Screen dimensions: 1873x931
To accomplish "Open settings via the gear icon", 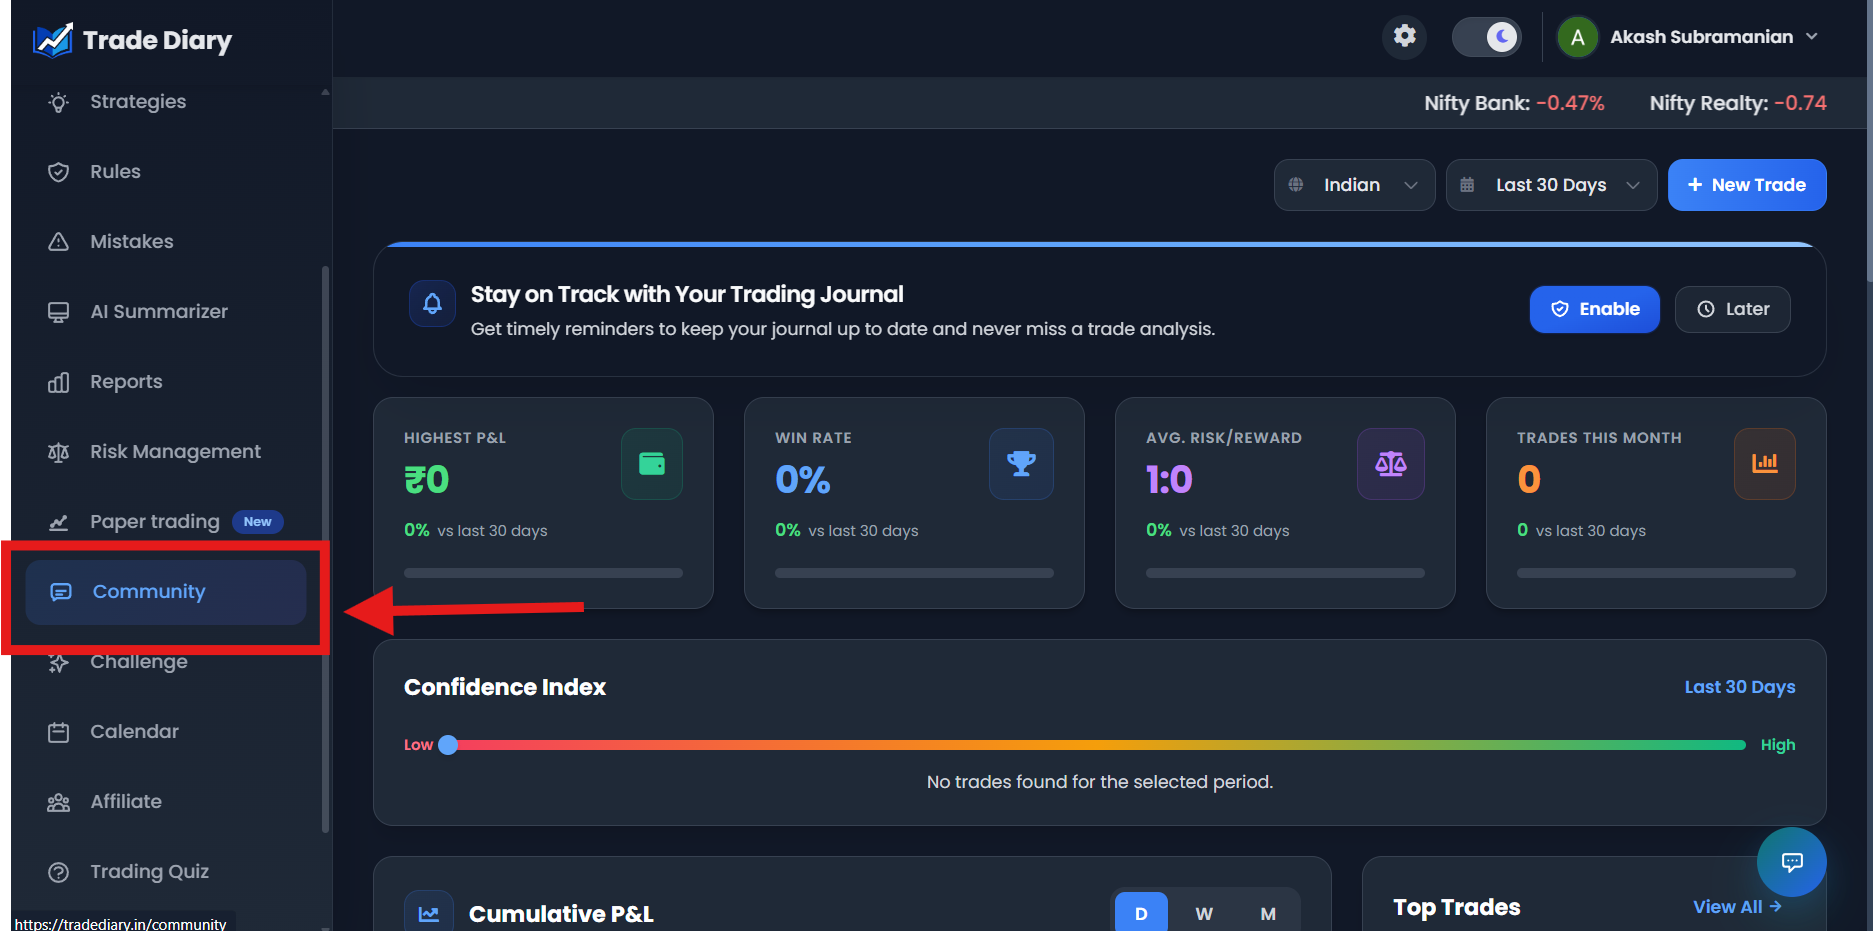I will click(x=1405, y=37).
